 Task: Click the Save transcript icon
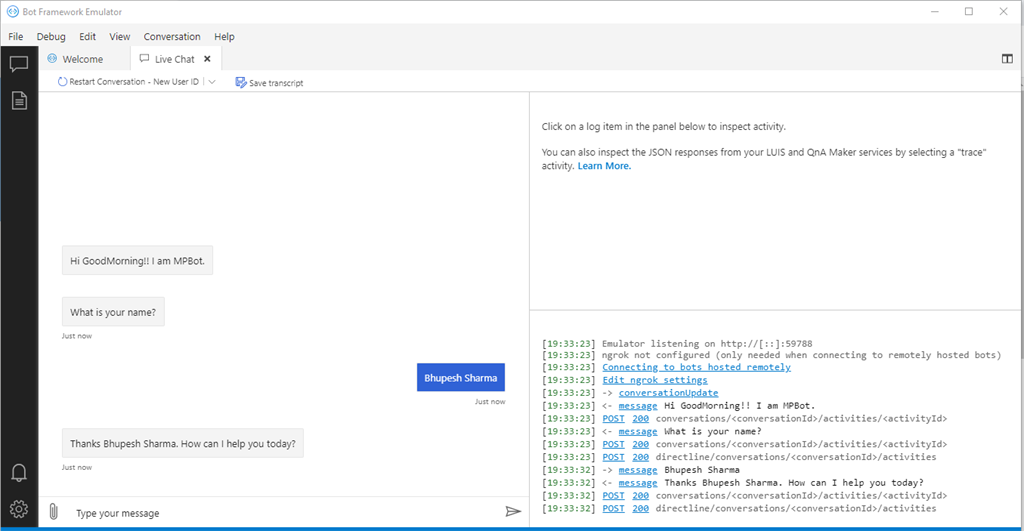click(x=241, y=82)
